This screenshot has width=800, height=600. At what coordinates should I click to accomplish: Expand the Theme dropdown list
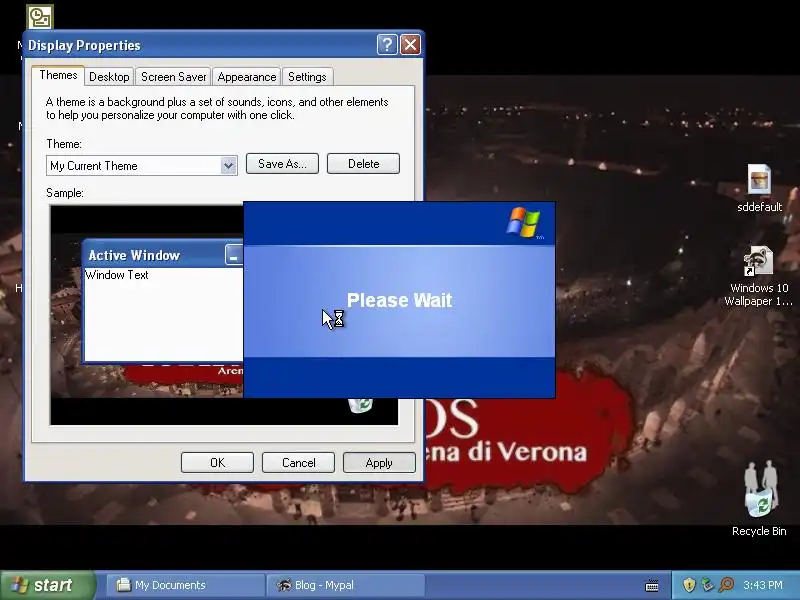click(x=229, y=165)
